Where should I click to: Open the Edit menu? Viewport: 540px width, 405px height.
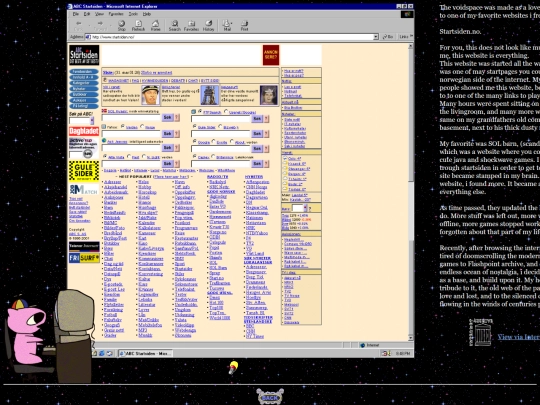[87, 14]
